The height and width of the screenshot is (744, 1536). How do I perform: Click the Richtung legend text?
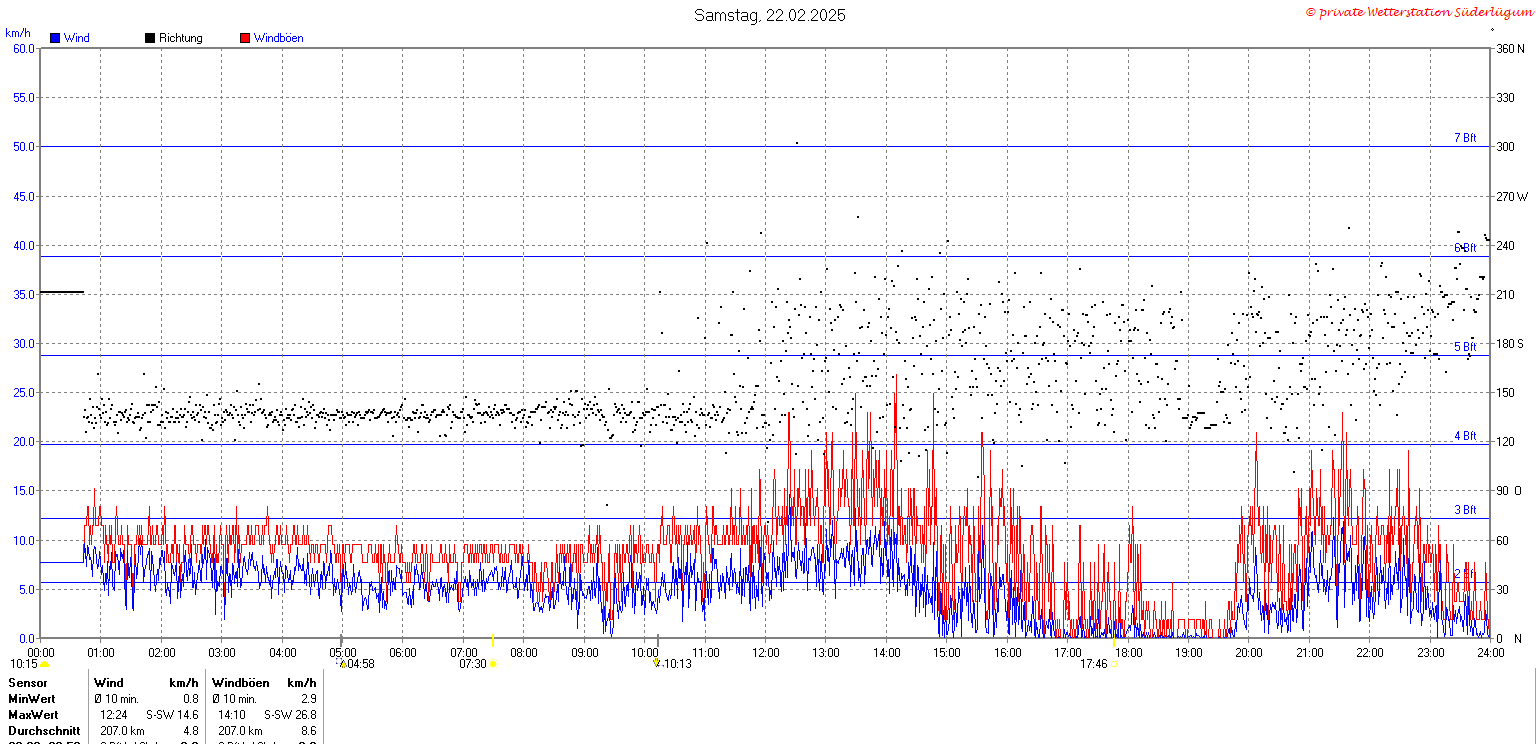tap(180, 38)
